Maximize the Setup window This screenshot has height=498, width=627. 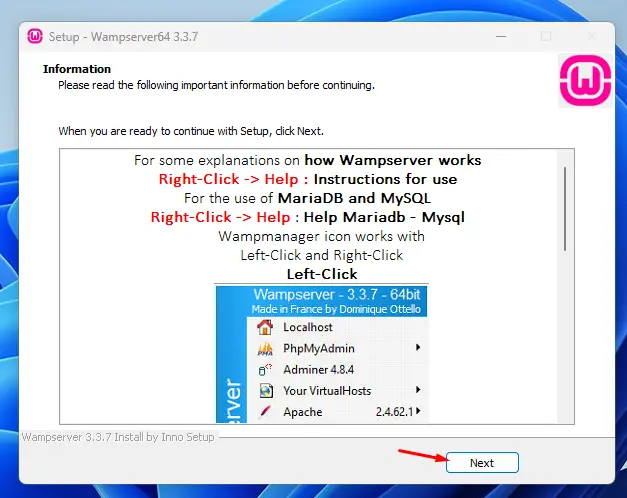point(546,36)
